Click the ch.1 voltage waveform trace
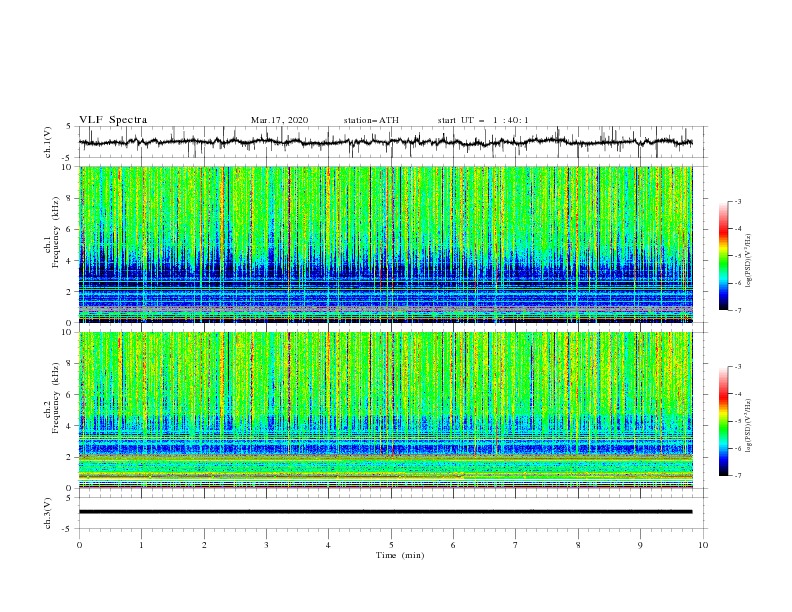Image resolution: width=792 pixels, height=612 pixels. (x=386, y=142)
